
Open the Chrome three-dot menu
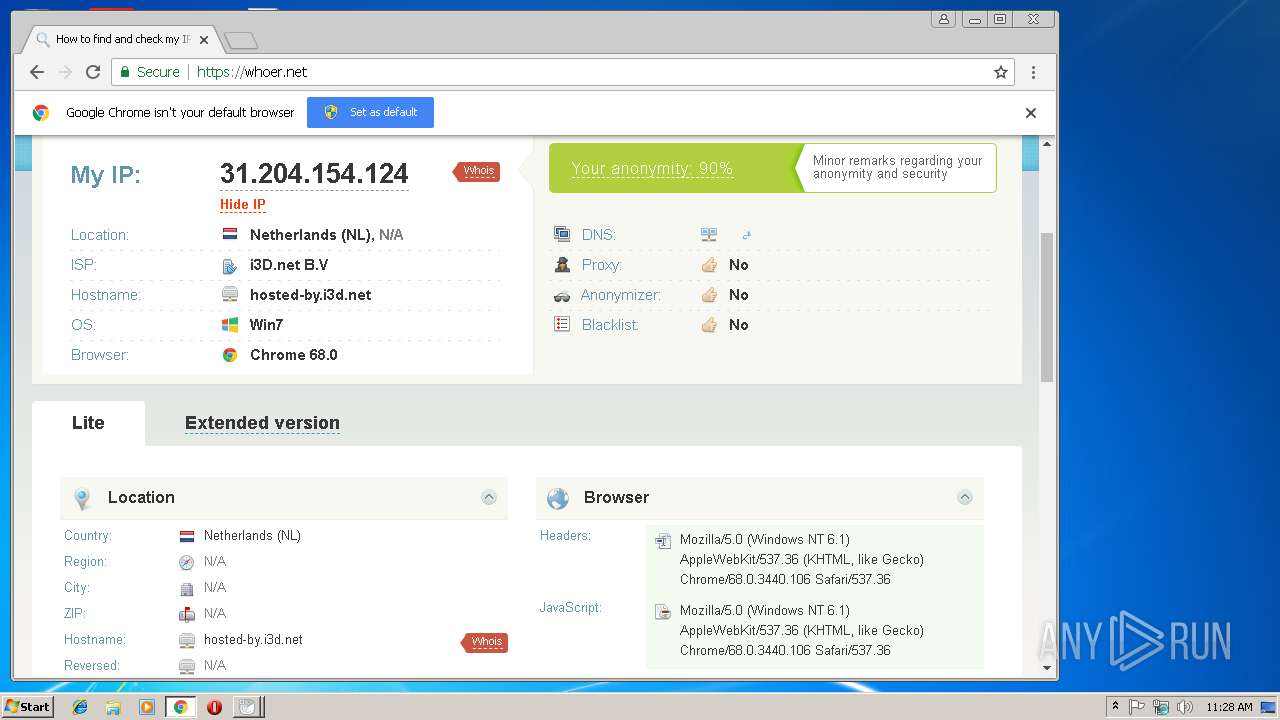(1033, 72)
